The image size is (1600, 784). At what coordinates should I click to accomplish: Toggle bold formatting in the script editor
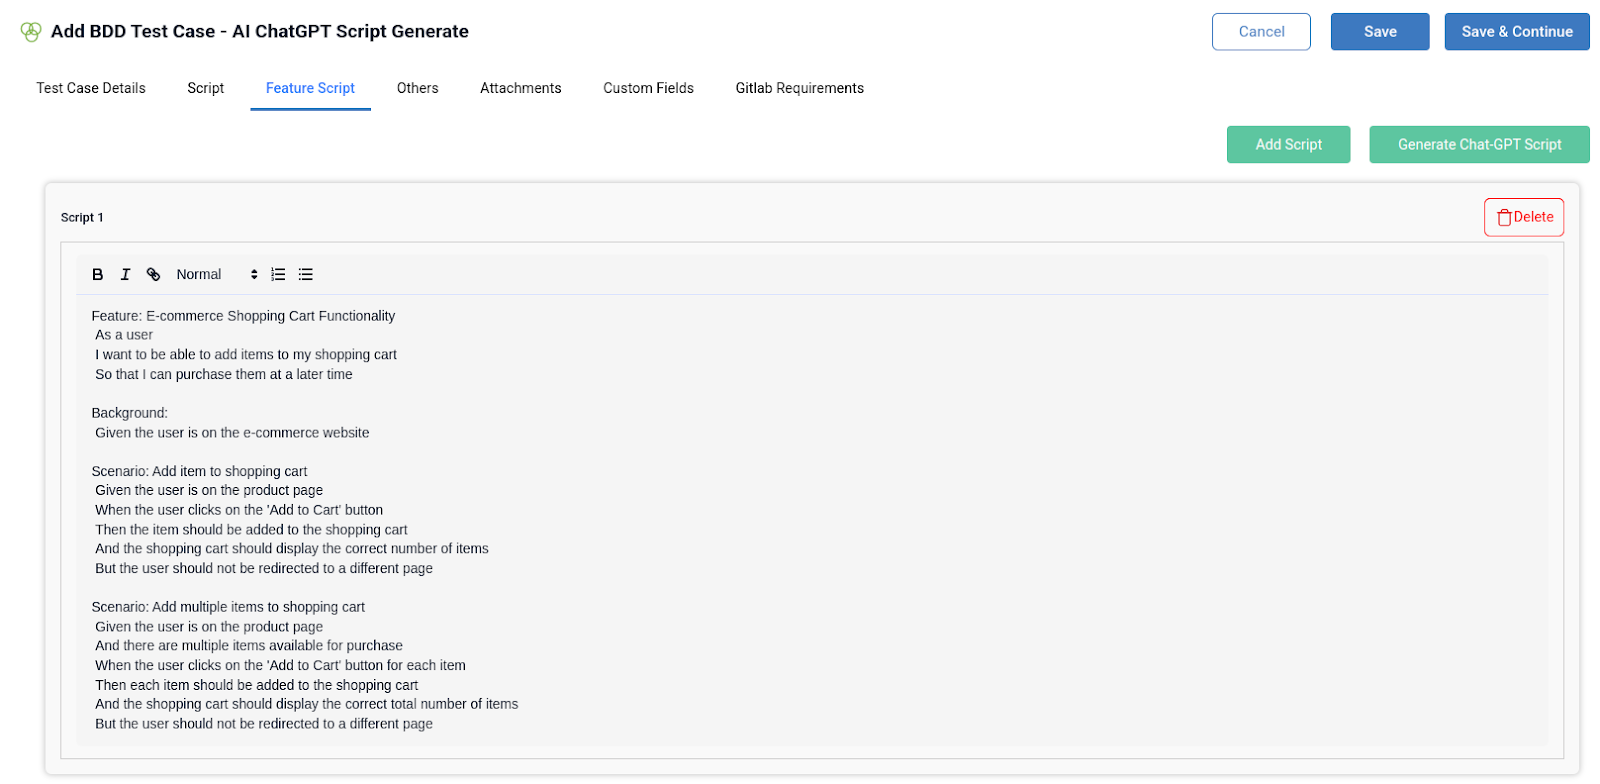tap(98, 274)
